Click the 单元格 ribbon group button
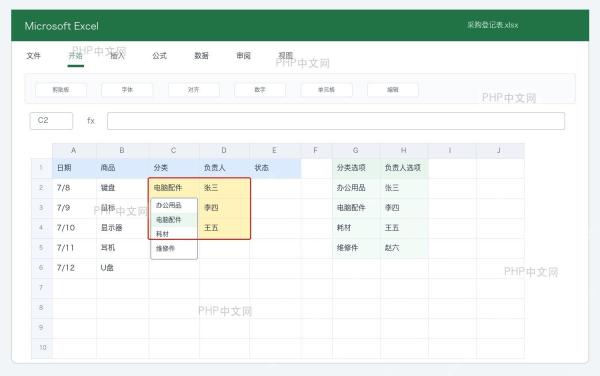The width and height of the screenshot is (600, 376). 326,90
